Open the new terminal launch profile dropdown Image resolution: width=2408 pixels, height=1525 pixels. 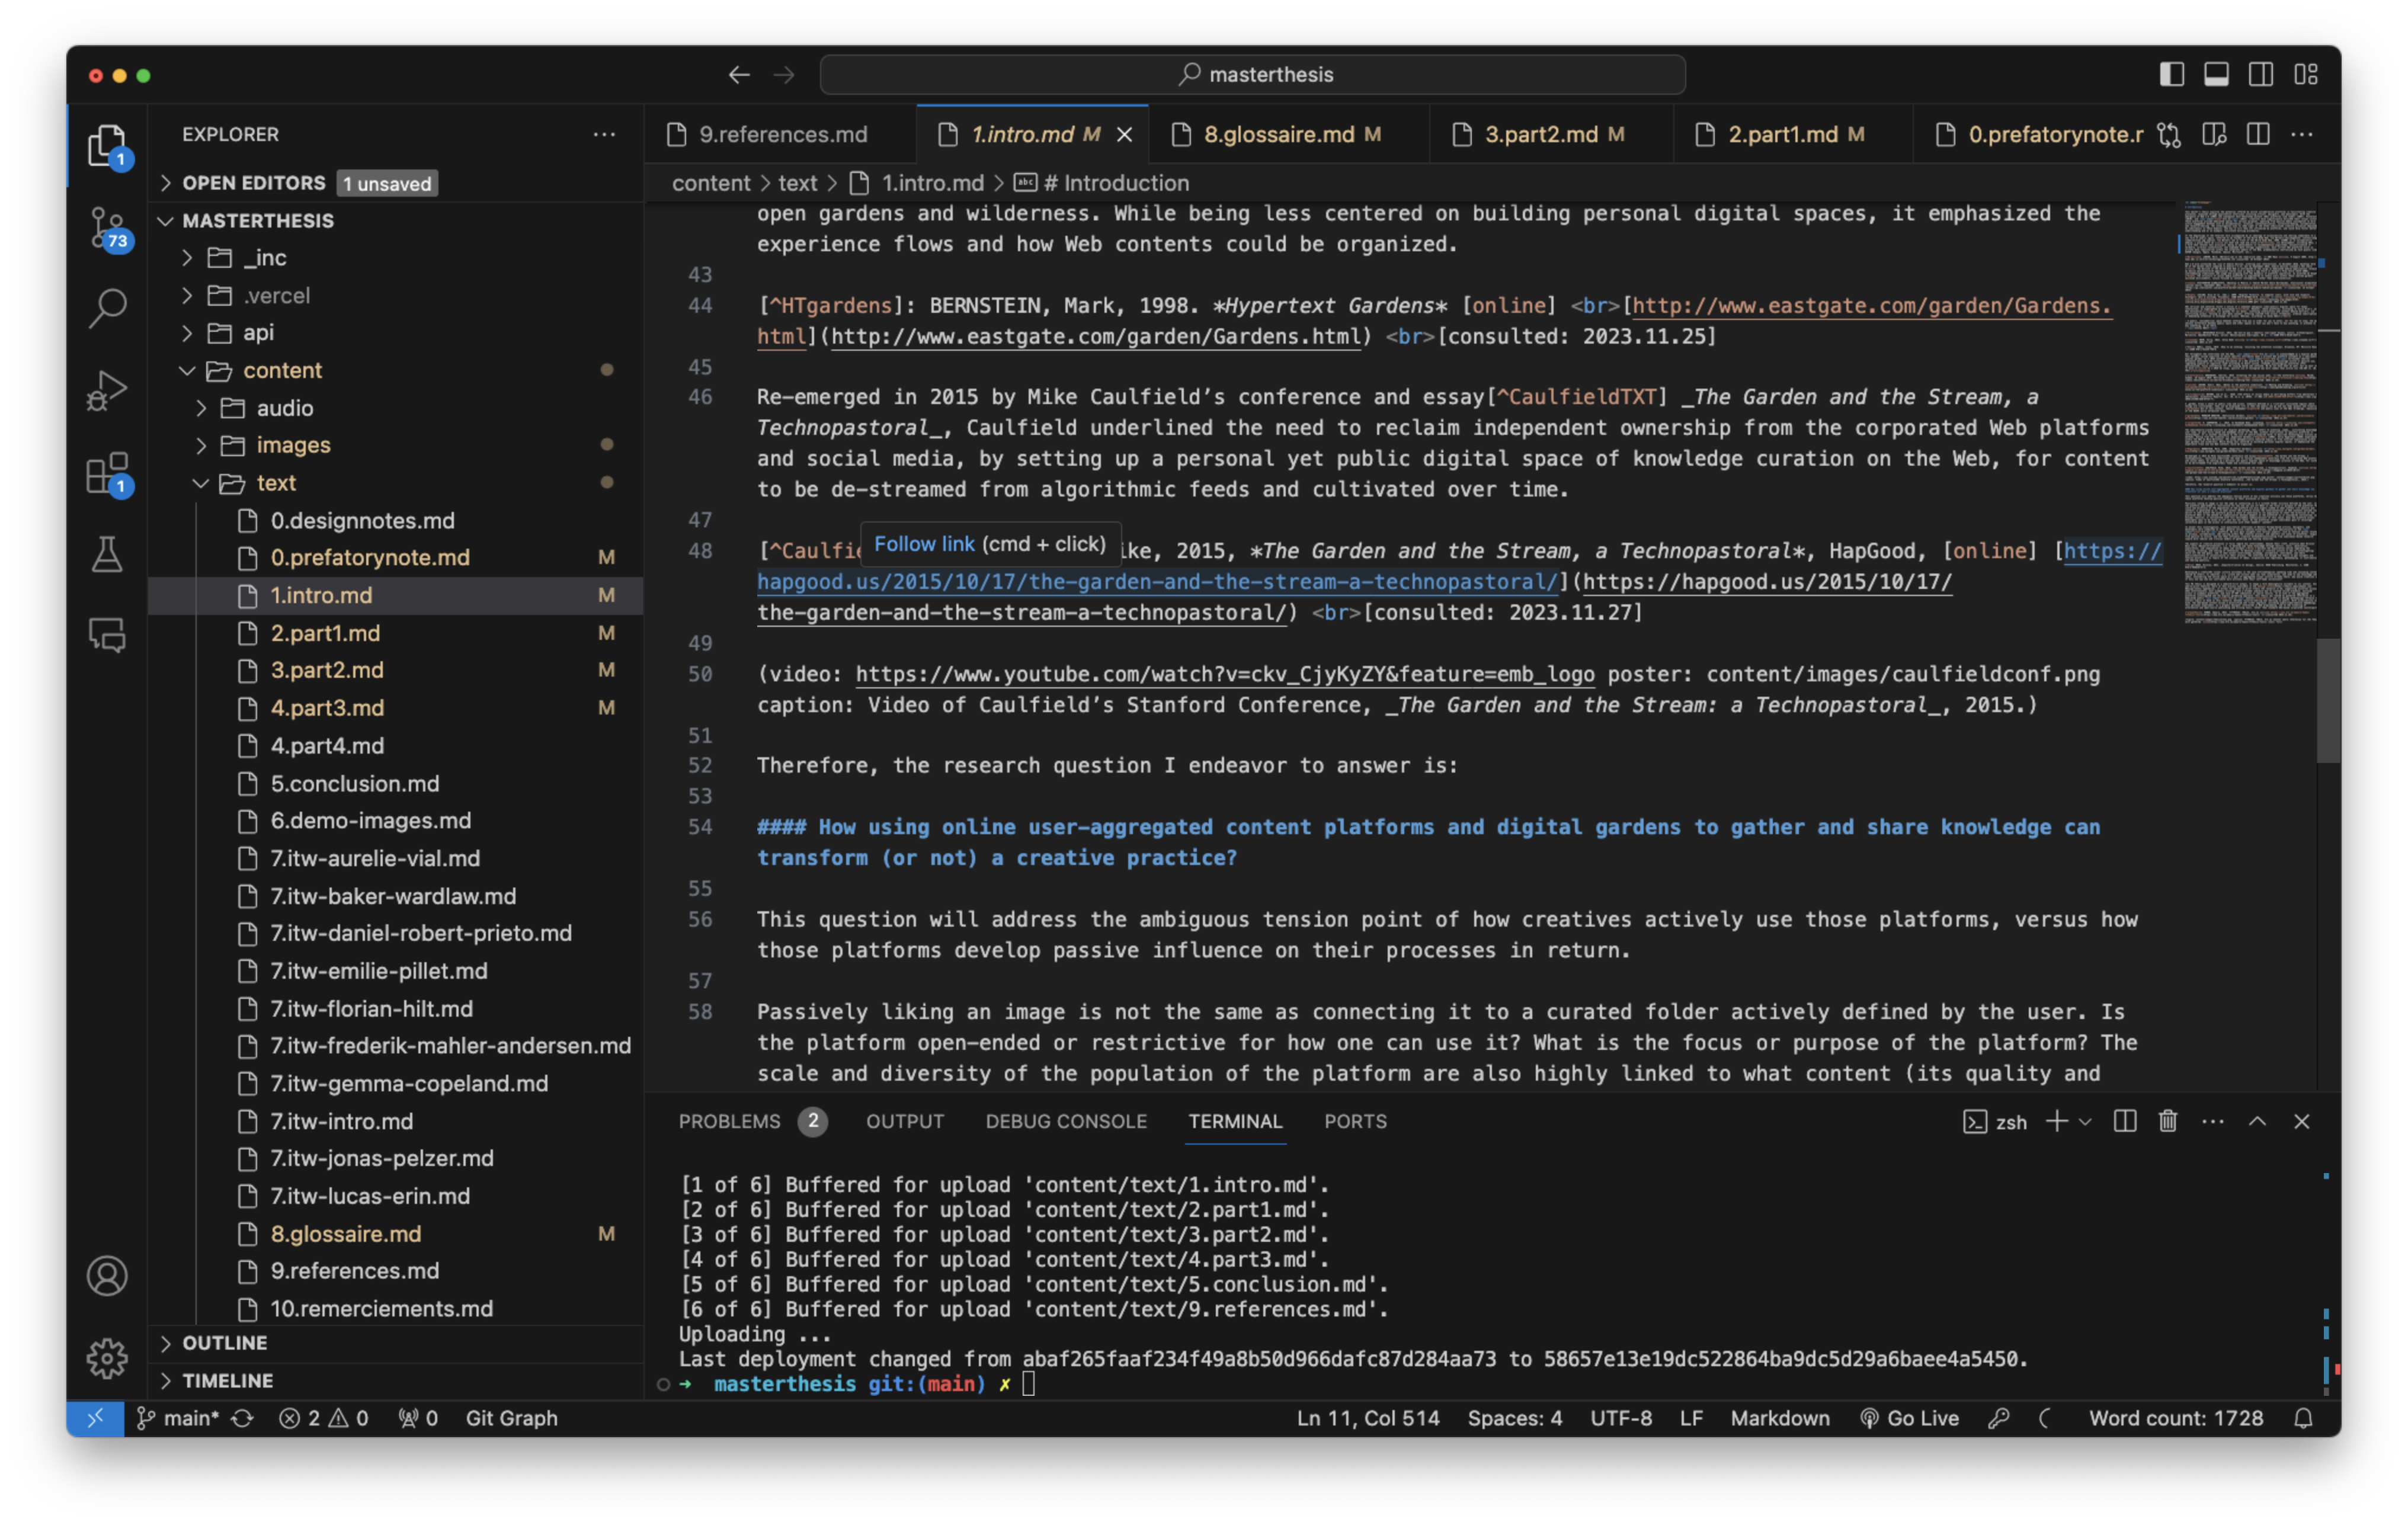pyautogui.click(x=2086, y=1121)
